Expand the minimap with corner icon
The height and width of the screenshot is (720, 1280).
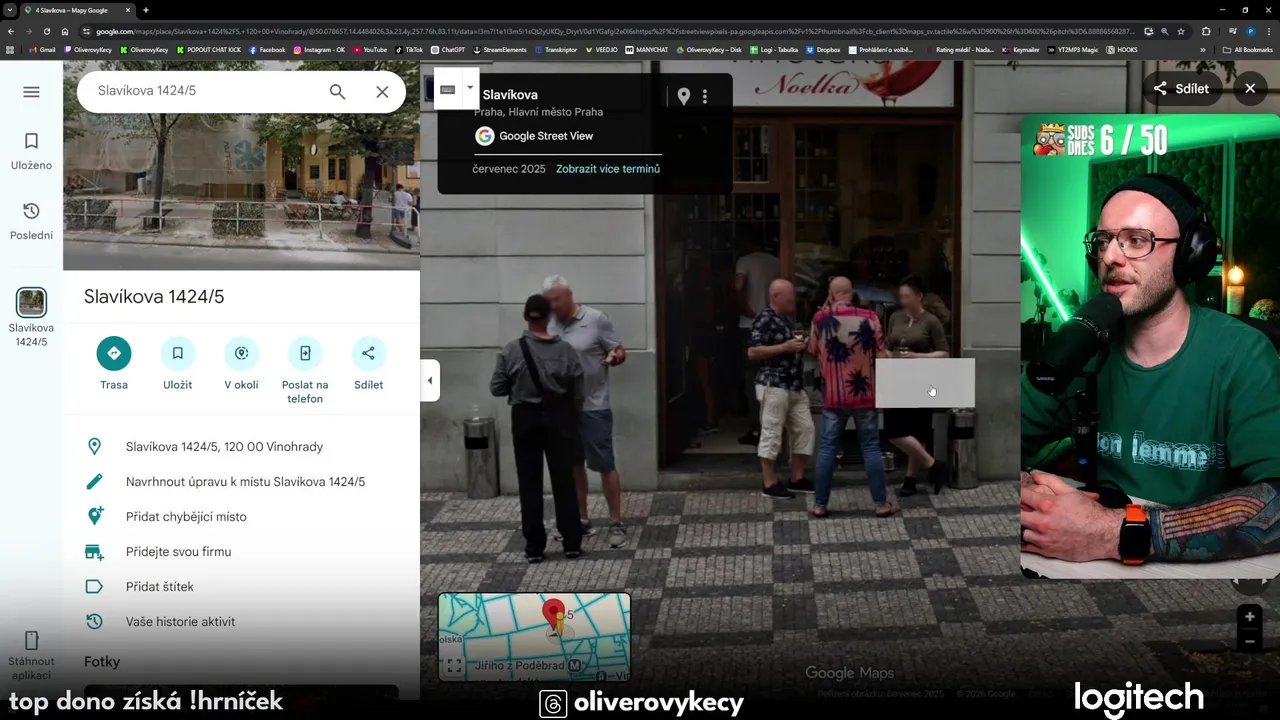click(x=453, y=666)
